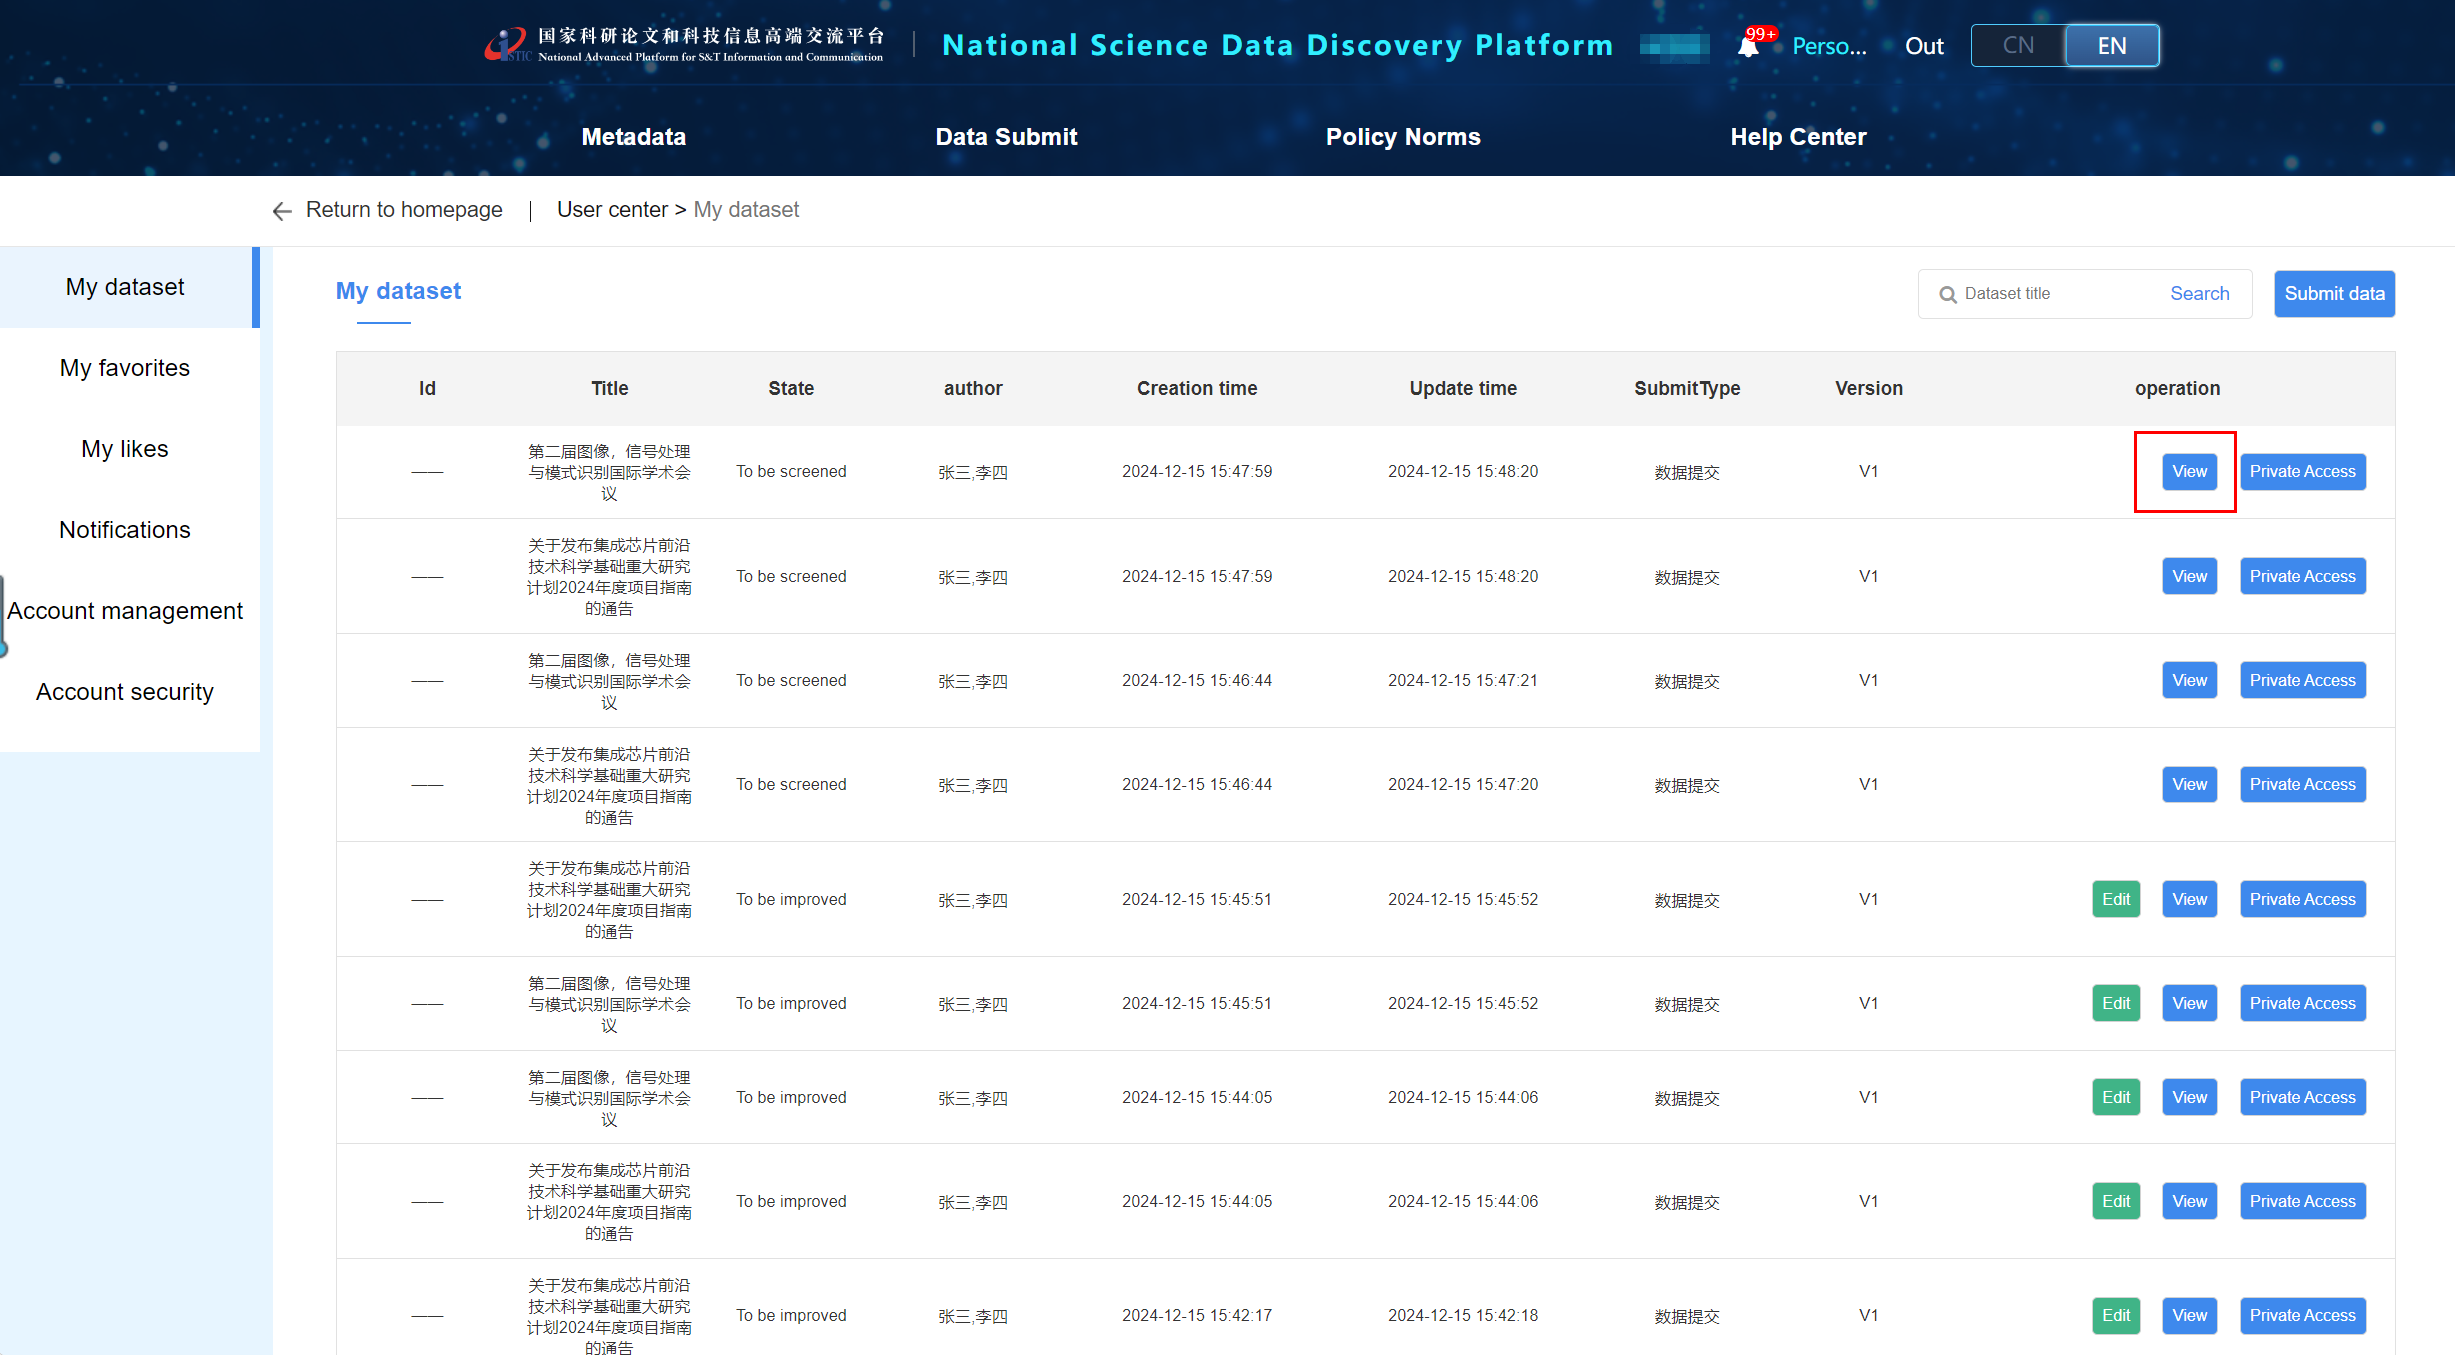Open the Help Center menu
Screen dimensions: 2455x1355
tap(1798, 137)
